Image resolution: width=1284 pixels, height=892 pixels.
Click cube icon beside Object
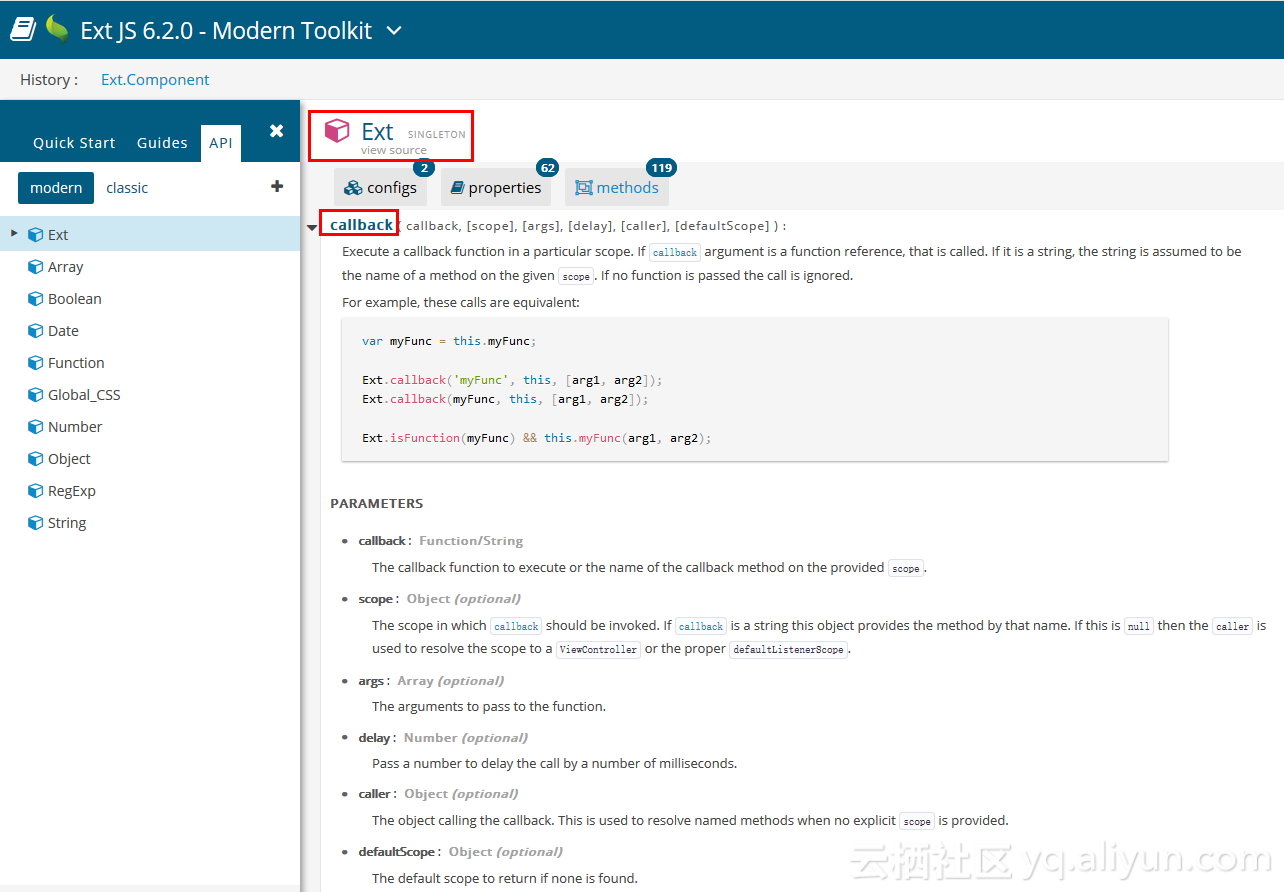[x=36, y=459]
